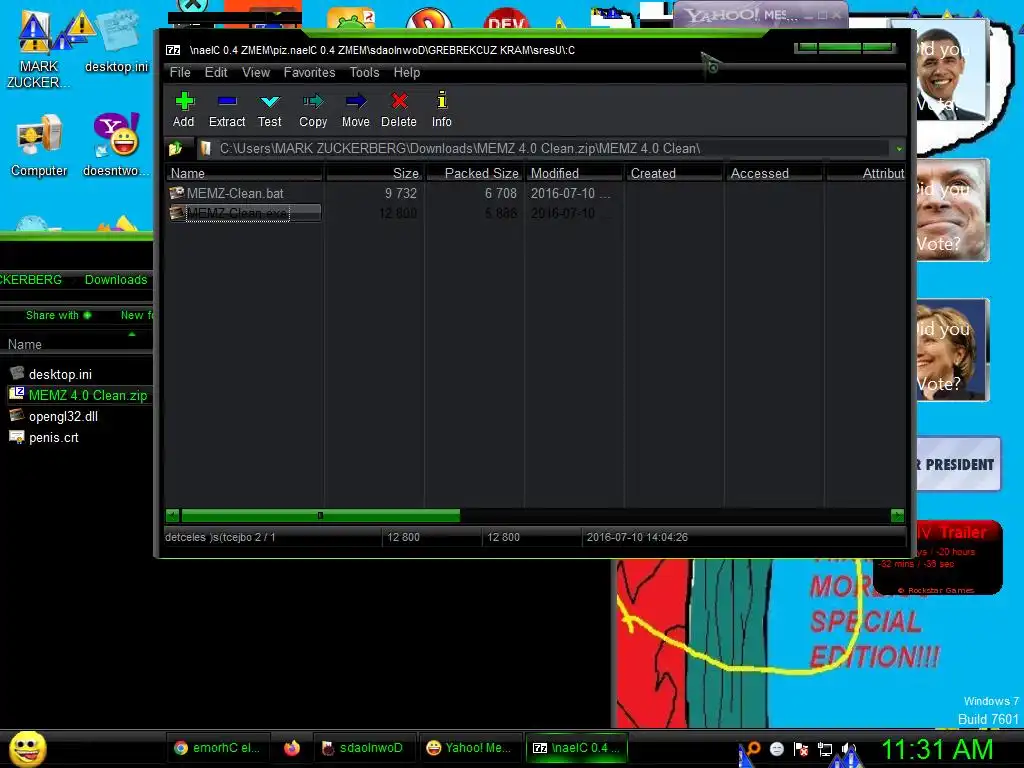Open the Firefox taskbar icon
Image resolution: width=1024 pixels, height=768 pixels.
coord(292,748)
